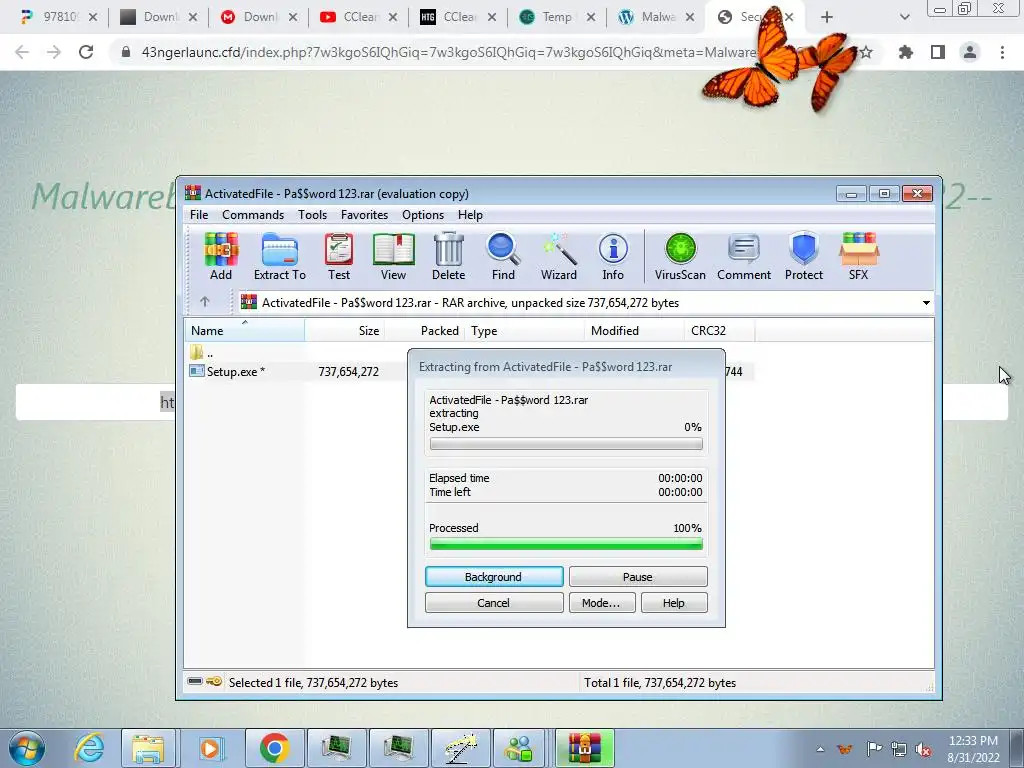The image size is (1024, 768).
Task: Toggle Chrome side panel icon
Action: (x=938, y=52)
